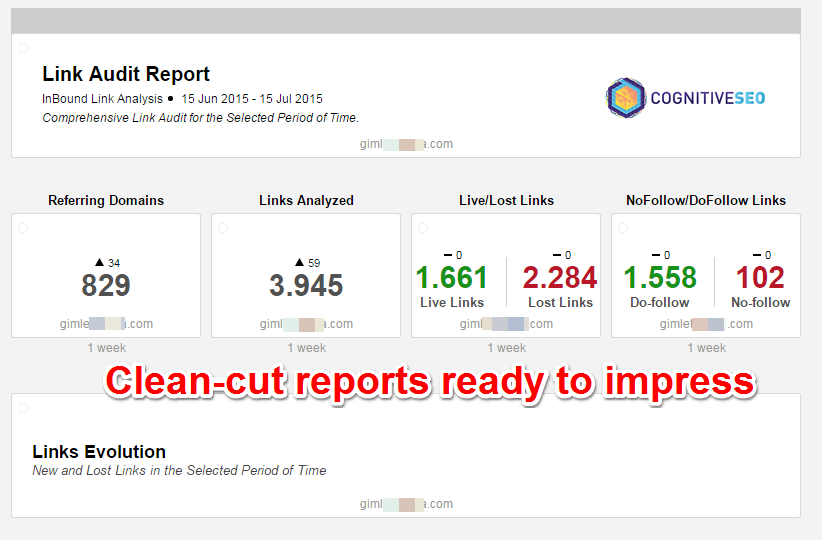Viewport: 822px width, 540px height.
Task: Click the domain name in the Links Analyzed card
Action: pos(306,324)
